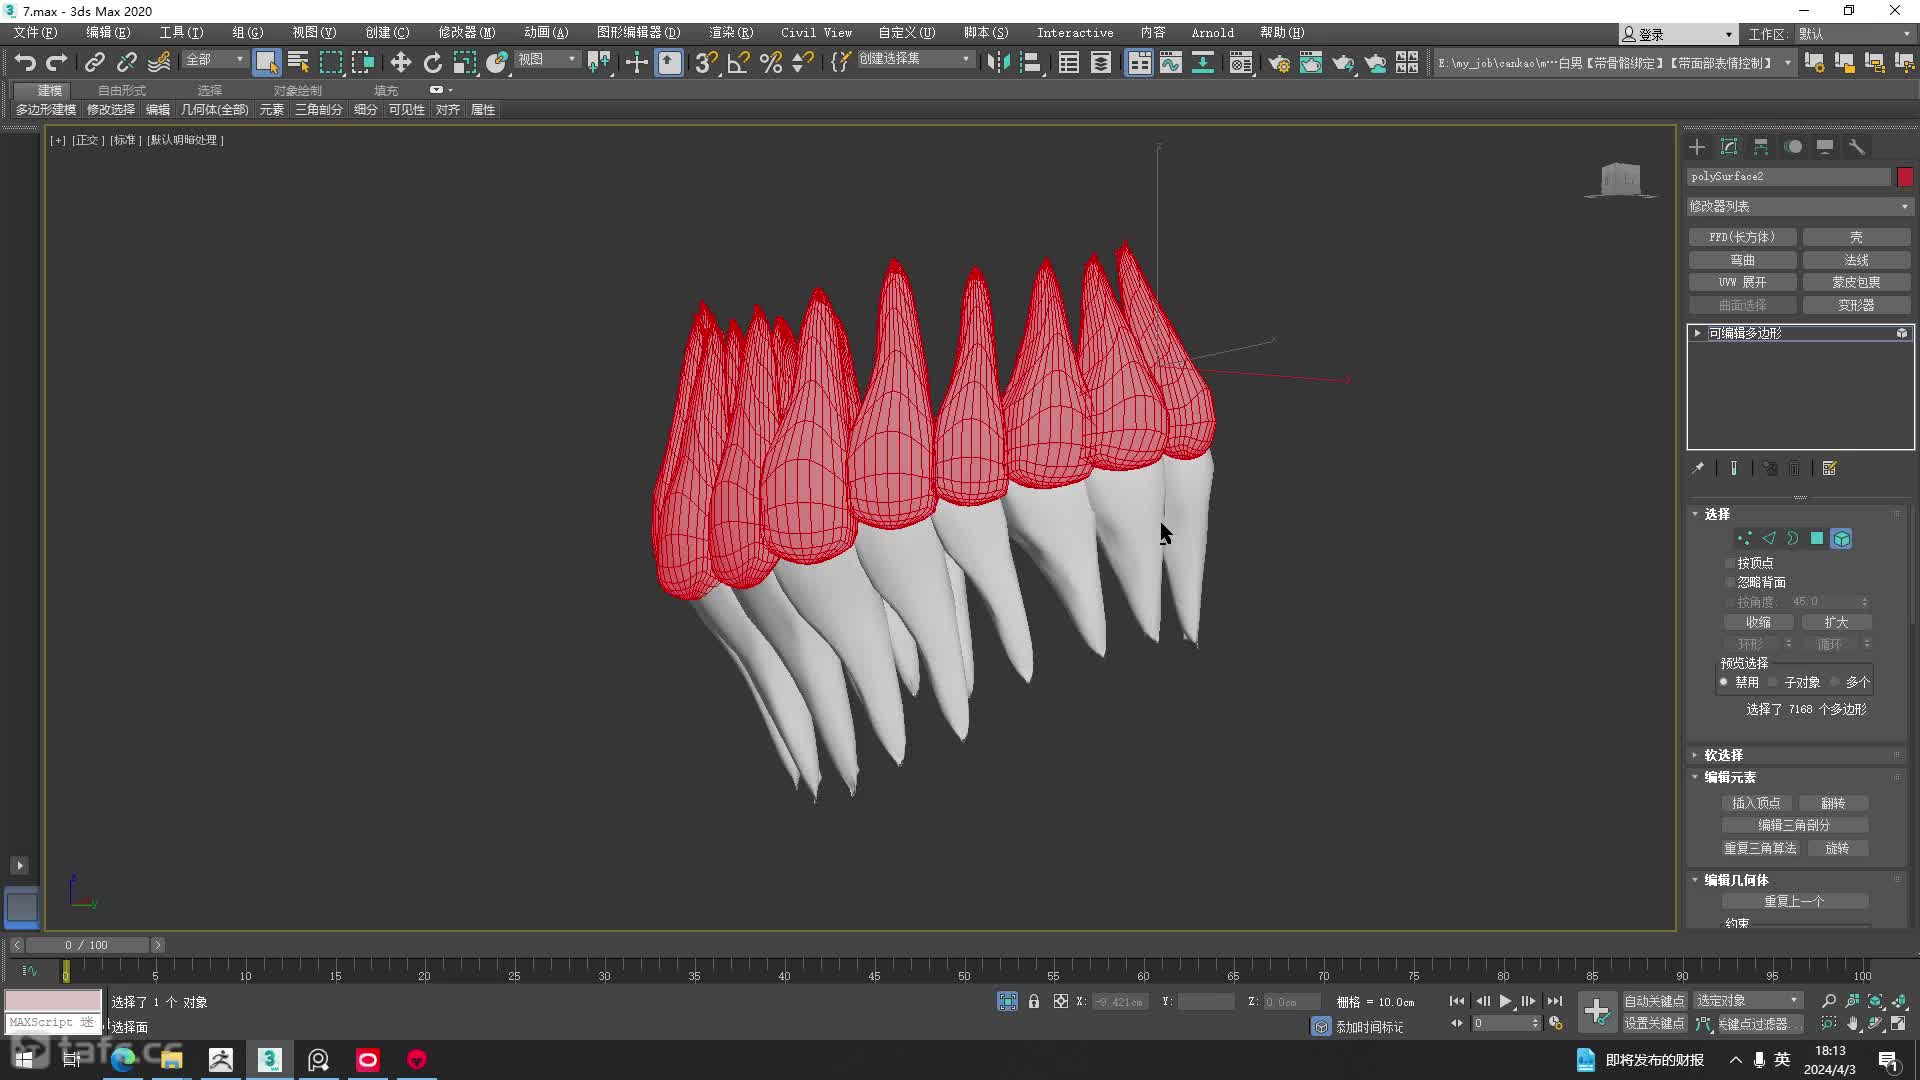
Task: Click the Select and Place tool icon
Action: pos(496,62)
